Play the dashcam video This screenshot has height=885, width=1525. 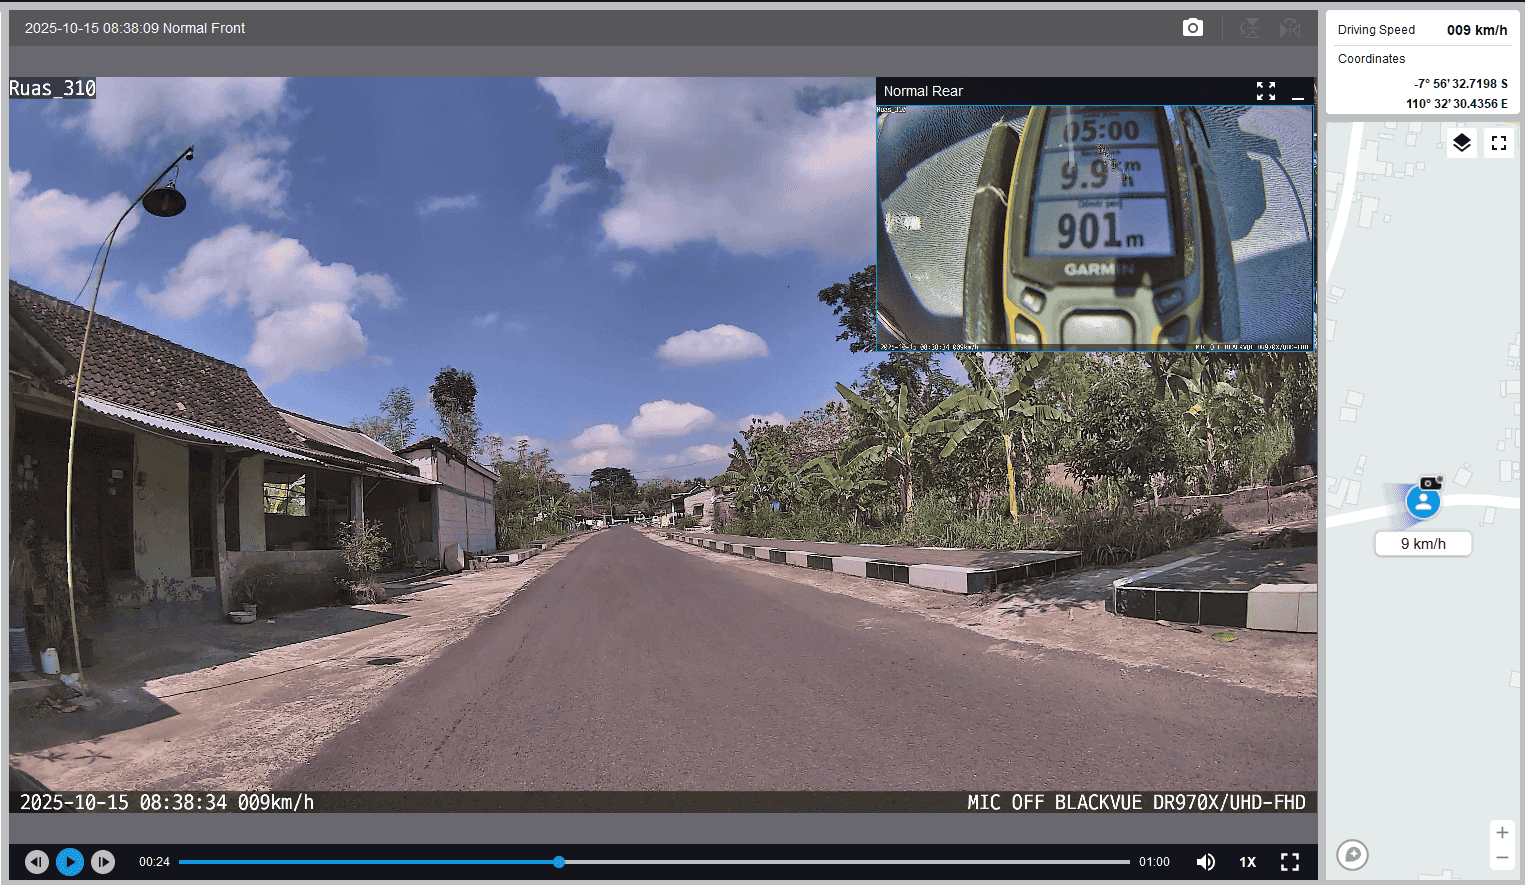click(x=70, y=861)
